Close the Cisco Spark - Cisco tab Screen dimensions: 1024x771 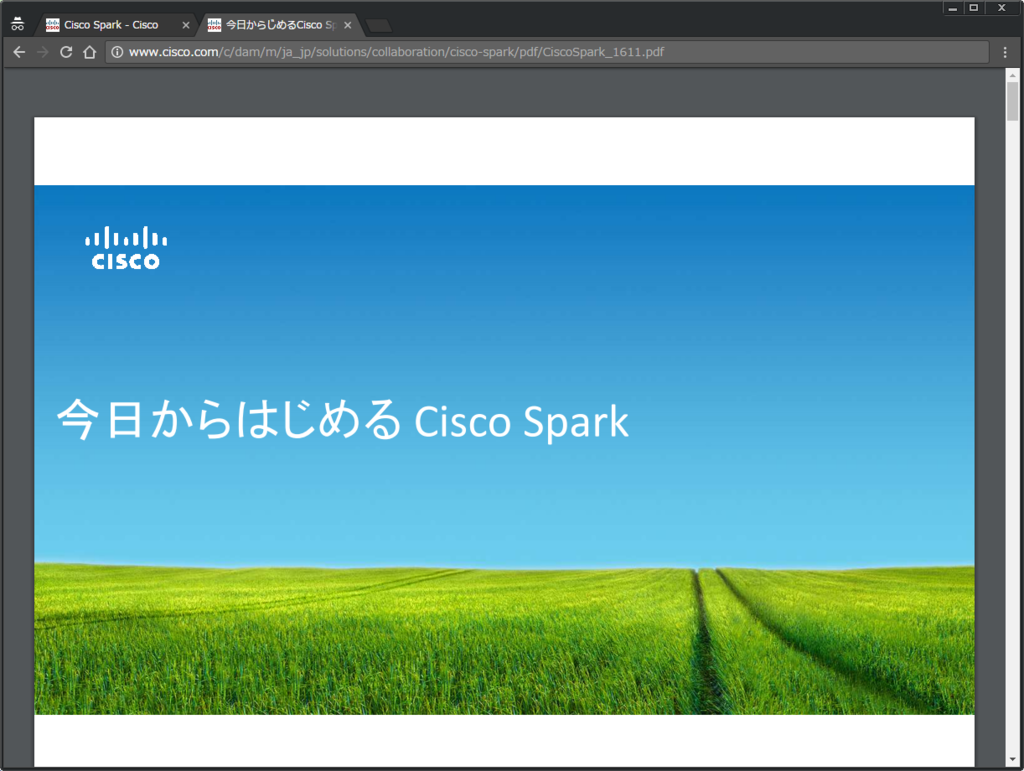coord(185,25)
